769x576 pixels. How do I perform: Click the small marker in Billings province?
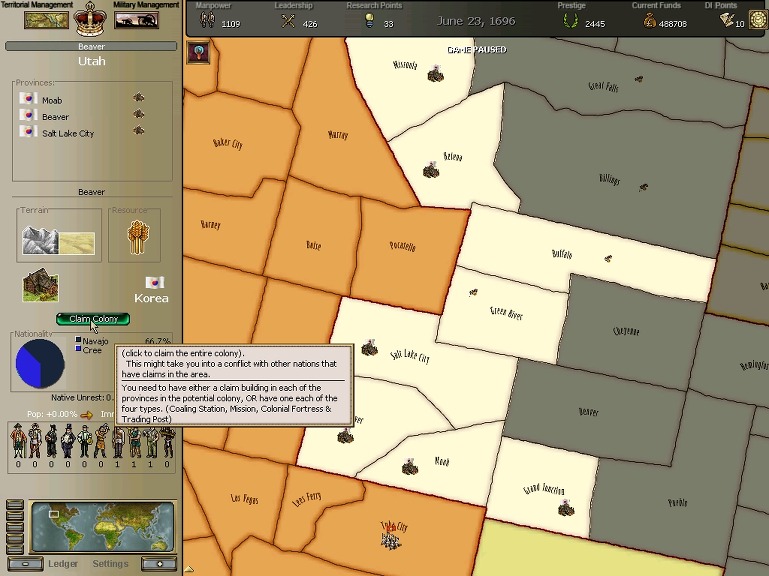tap(643, 187)
